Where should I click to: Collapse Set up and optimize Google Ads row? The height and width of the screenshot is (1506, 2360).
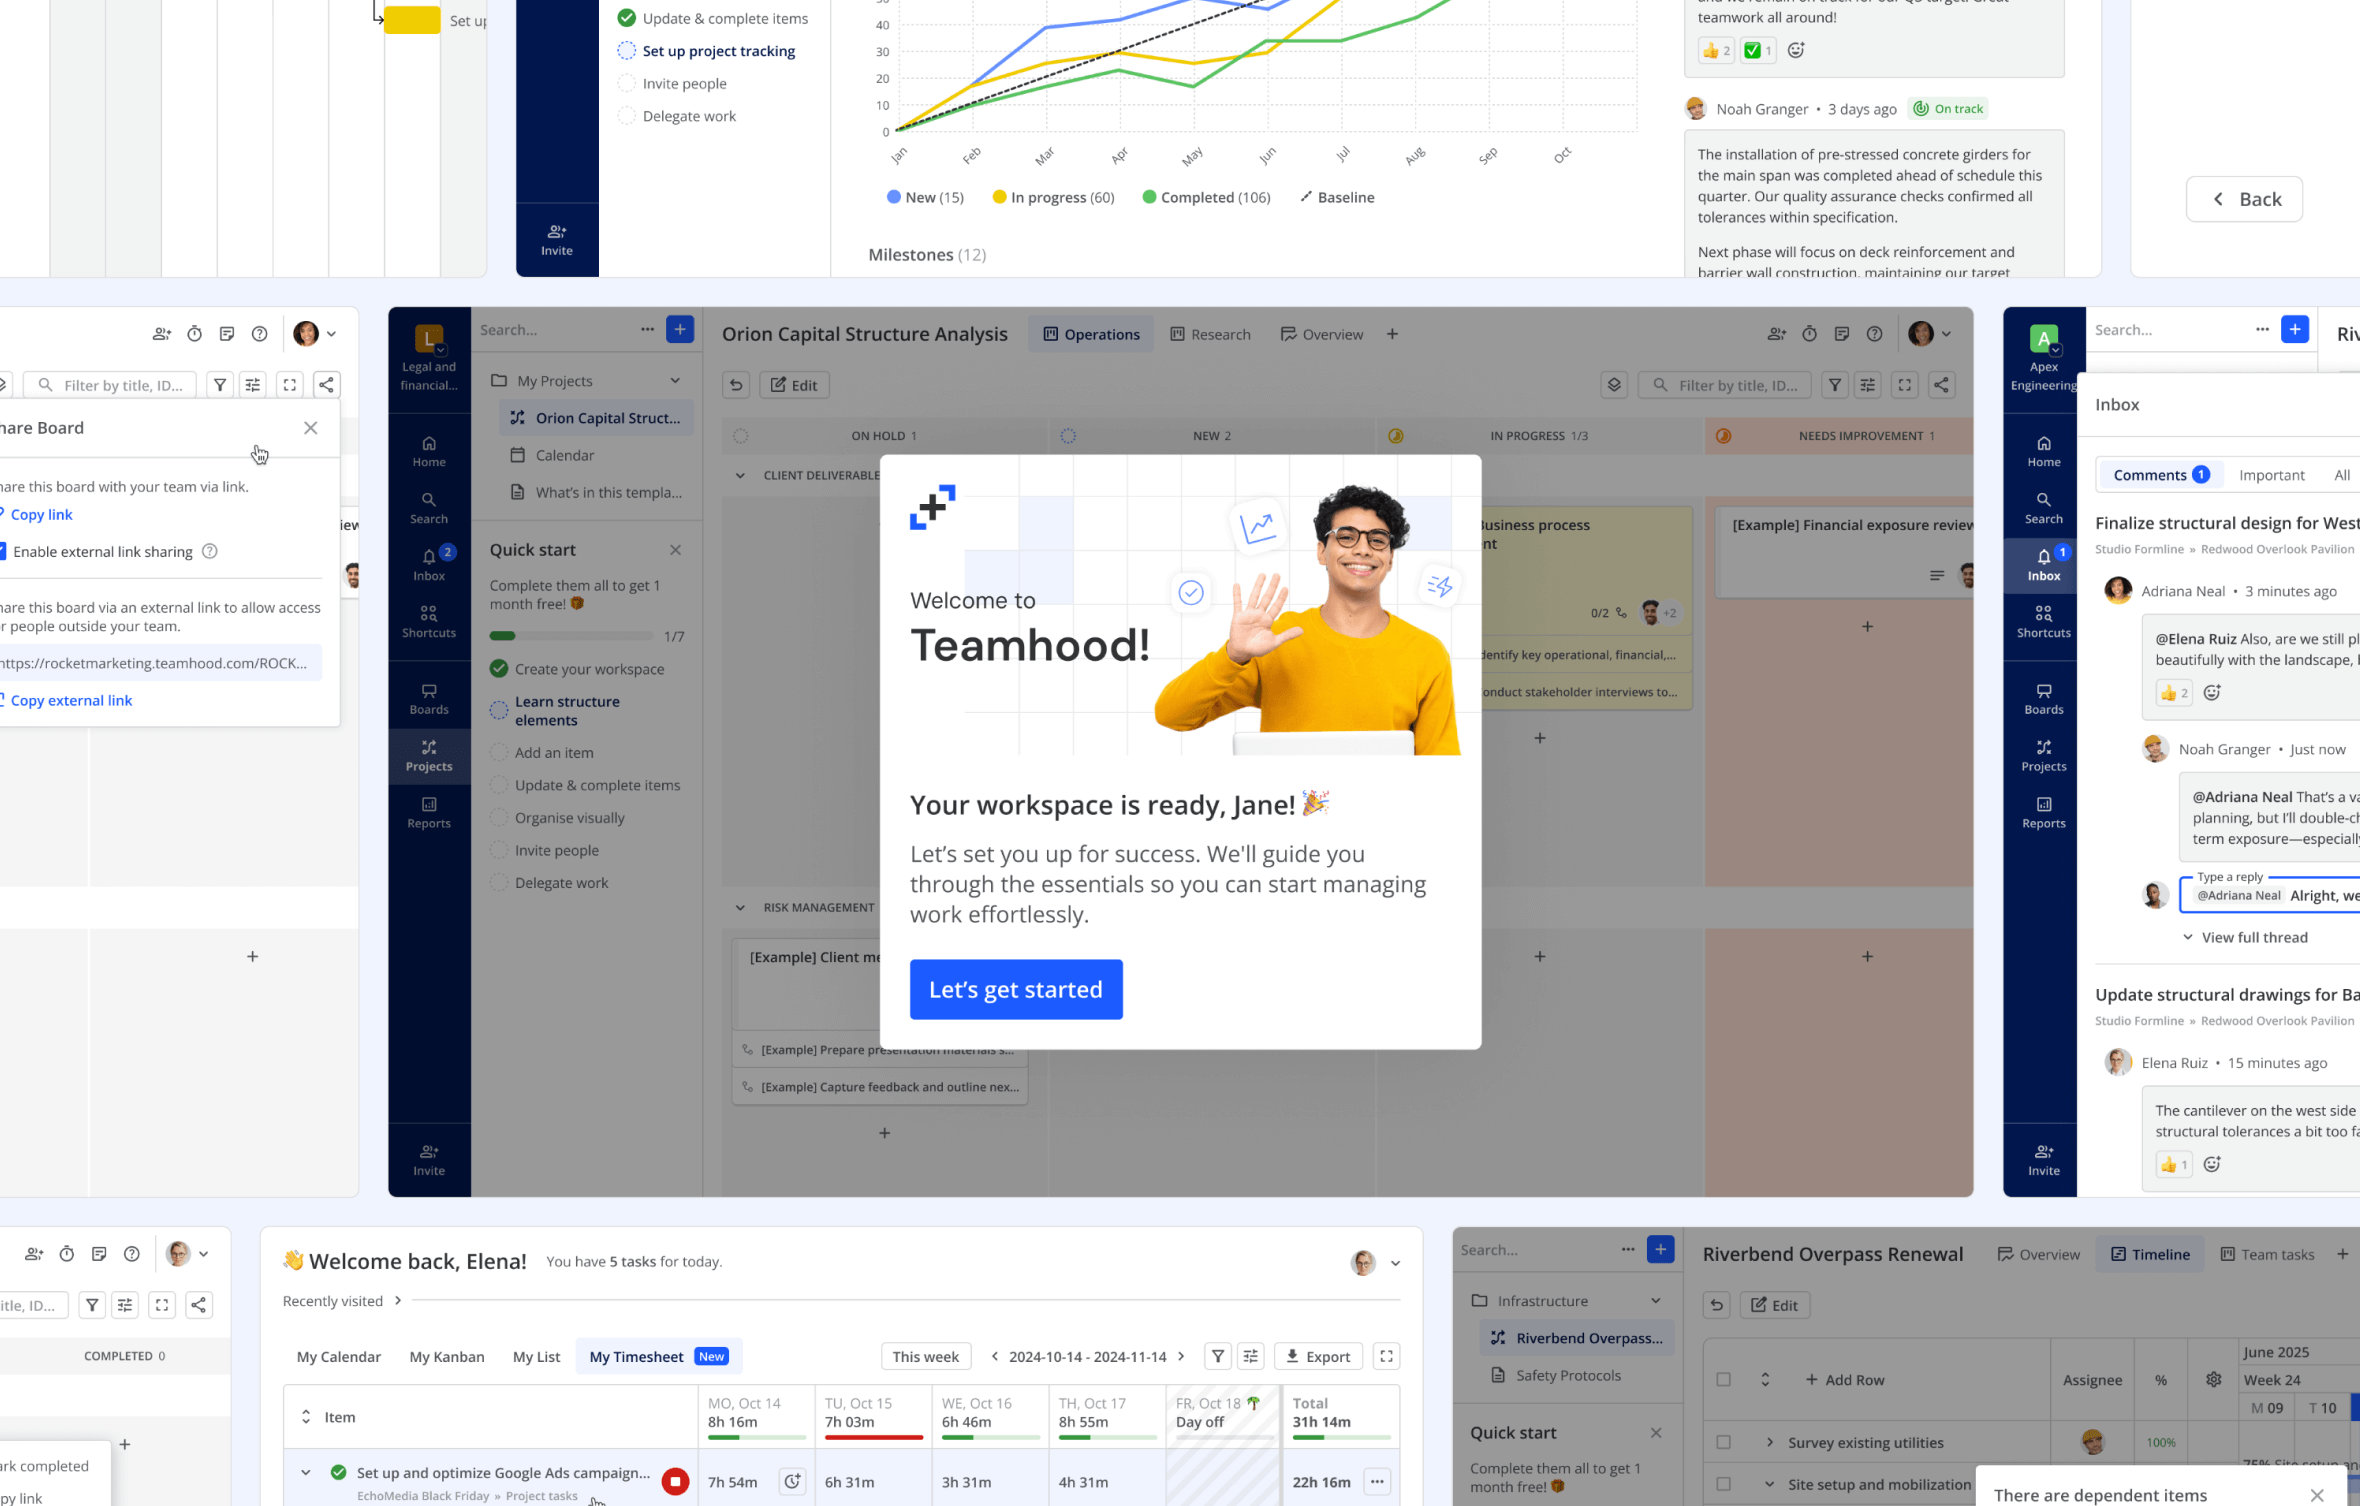click(x=306, y=1472)
